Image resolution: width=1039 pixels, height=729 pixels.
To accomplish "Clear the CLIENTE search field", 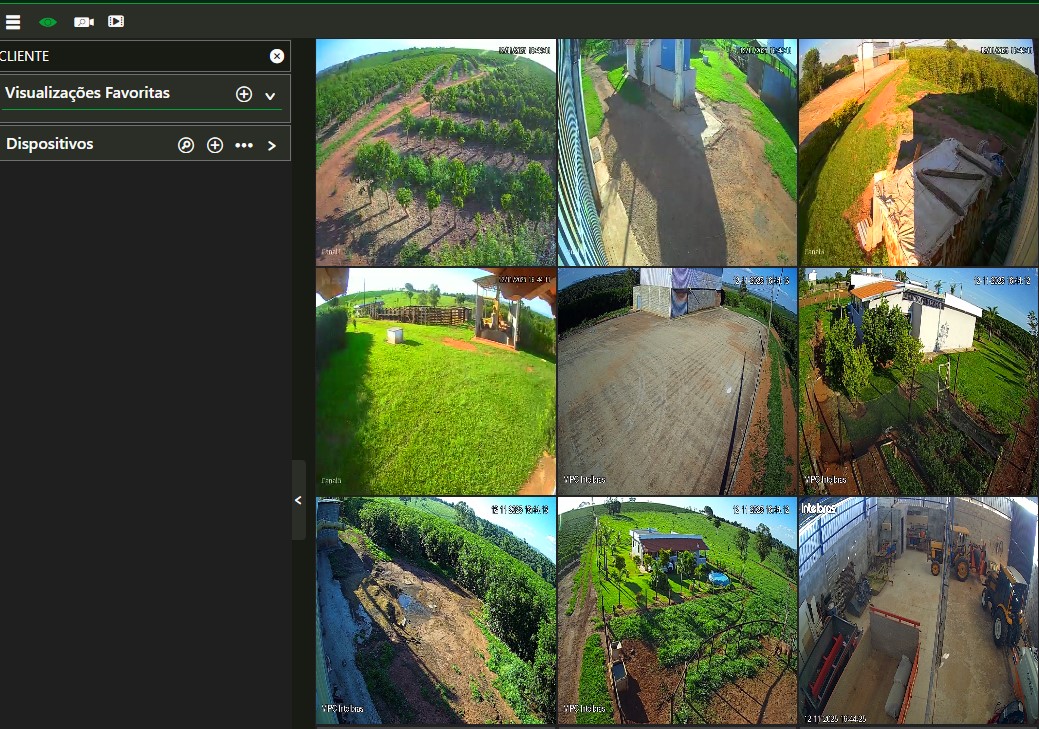I will tap(277, 56).
